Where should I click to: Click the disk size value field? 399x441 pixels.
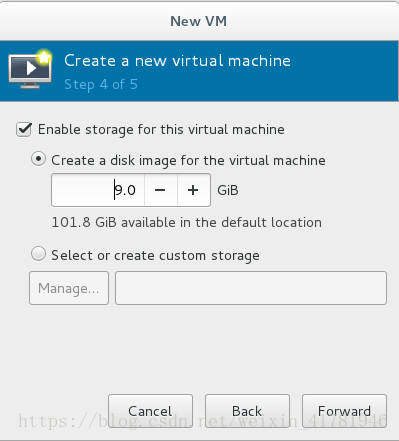pos(98,190)
